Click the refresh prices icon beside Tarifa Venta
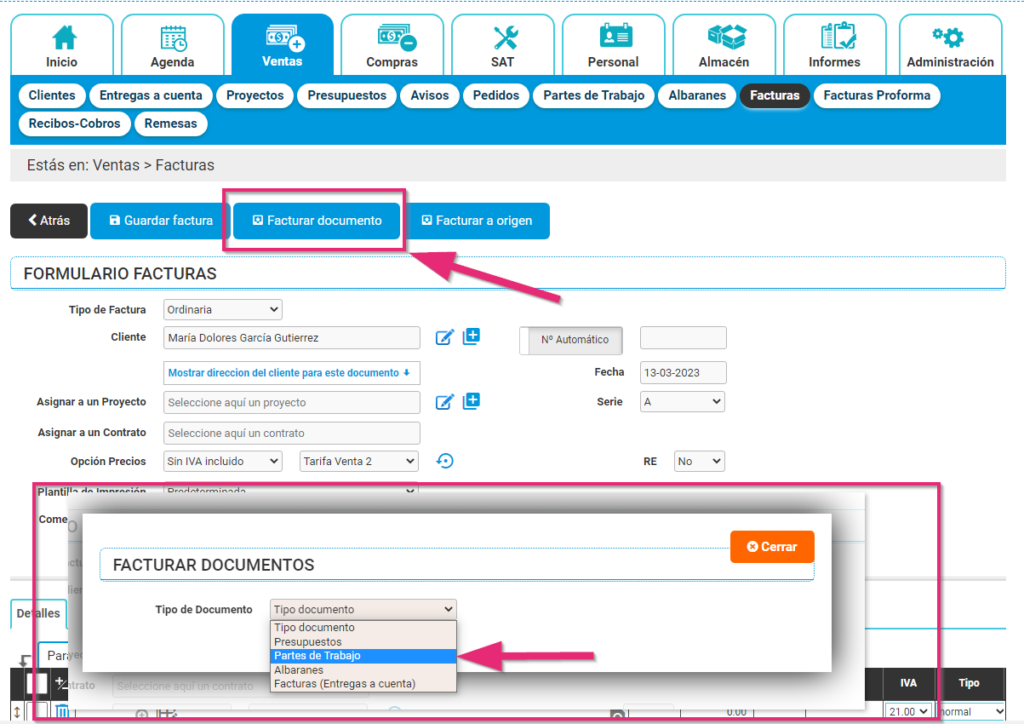The width and height of the screenshot is (1024, 724). tap(446, 461)
